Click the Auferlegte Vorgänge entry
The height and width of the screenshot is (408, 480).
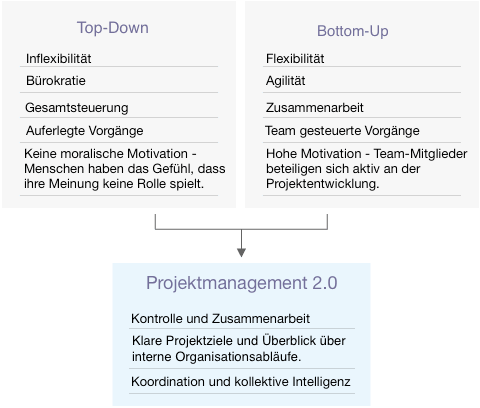tap(84, 131)
